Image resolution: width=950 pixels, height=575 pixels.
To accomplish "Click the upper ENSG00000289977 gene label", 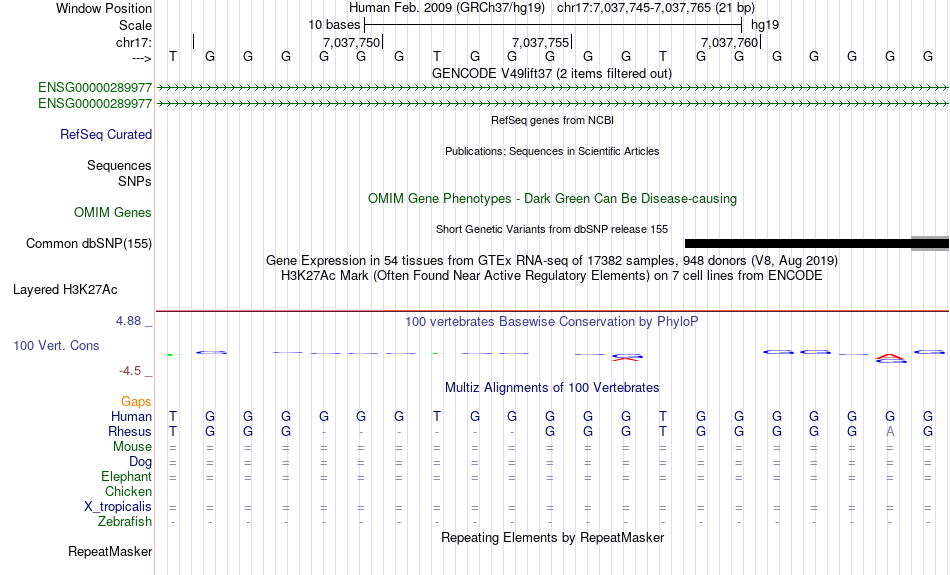I will [95, 87].
